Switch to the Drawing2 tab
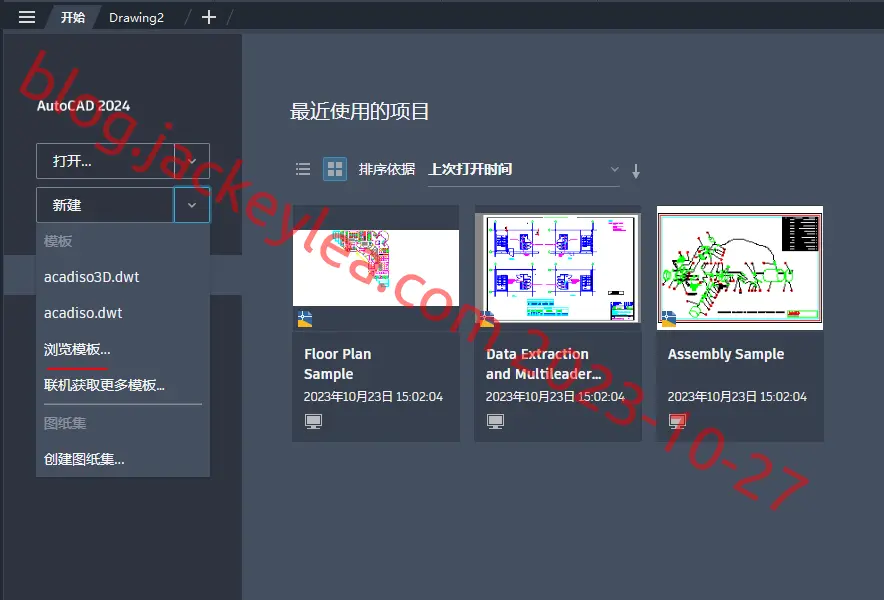Viewport: 884px width, 600px height. pyautogui.click(x=136, y=17)
